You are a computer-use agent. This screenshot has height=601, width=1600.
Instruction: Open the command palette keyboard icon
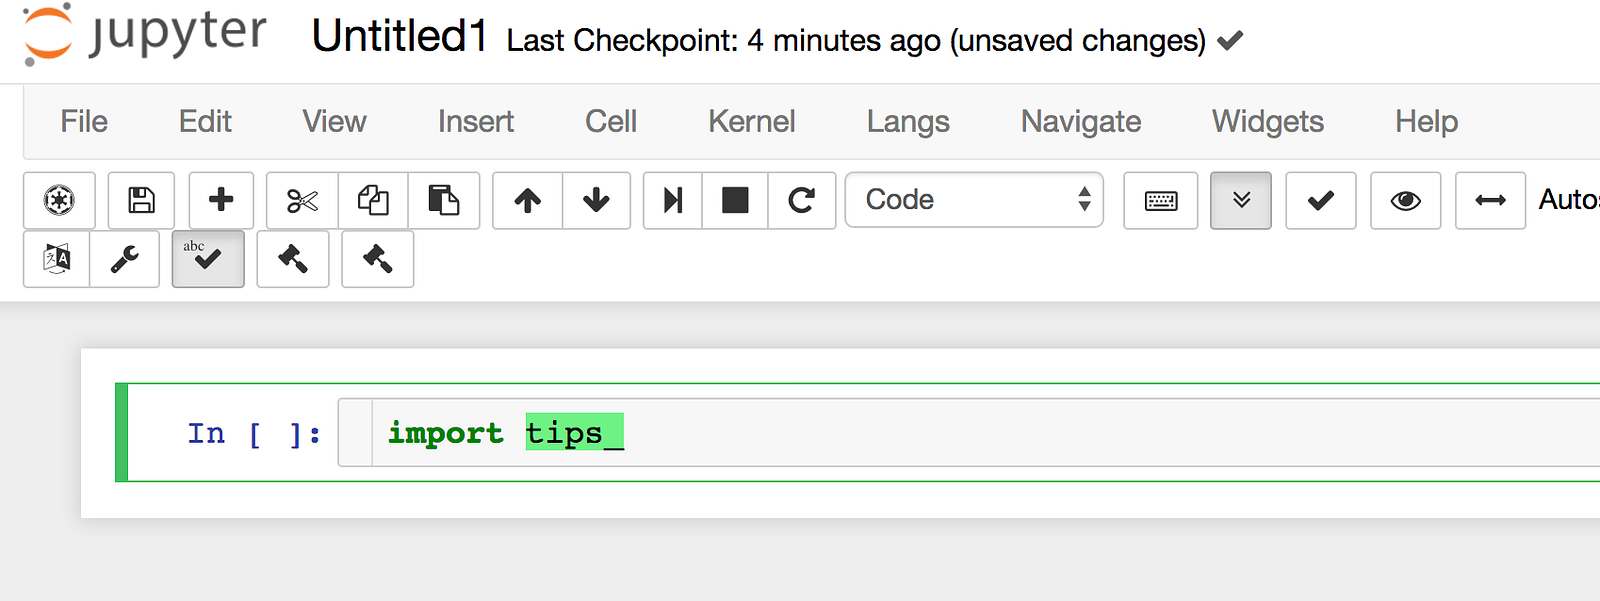click(x=1160, y=201)
